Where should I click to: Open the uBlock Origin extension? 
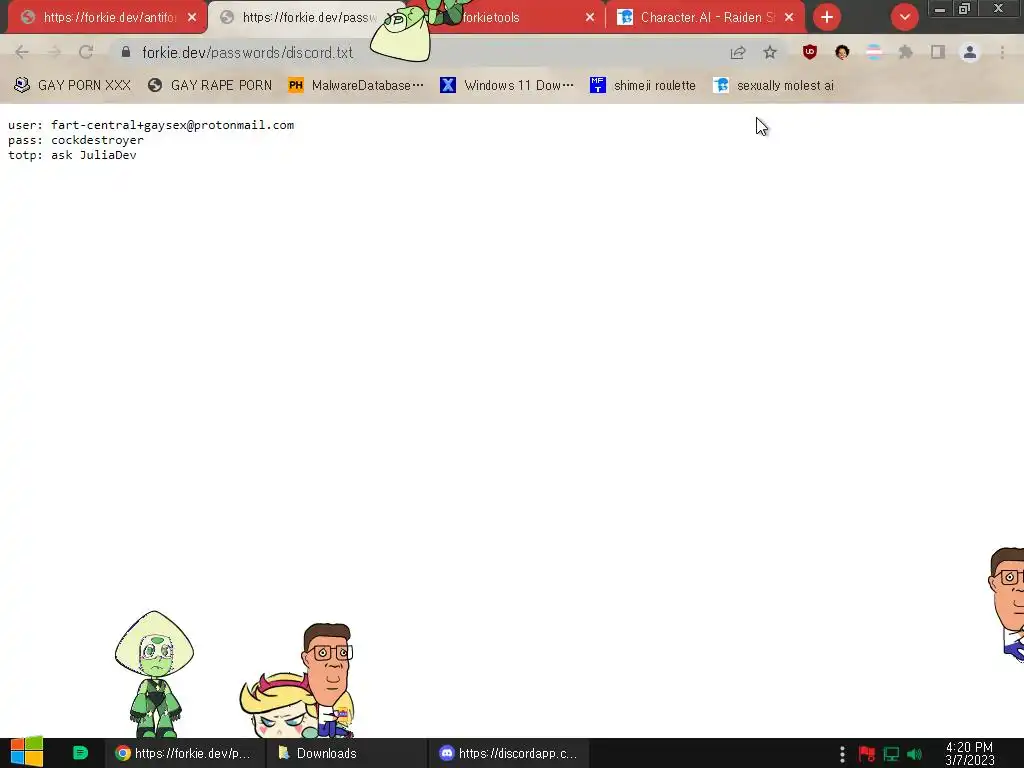pos(810,52)
